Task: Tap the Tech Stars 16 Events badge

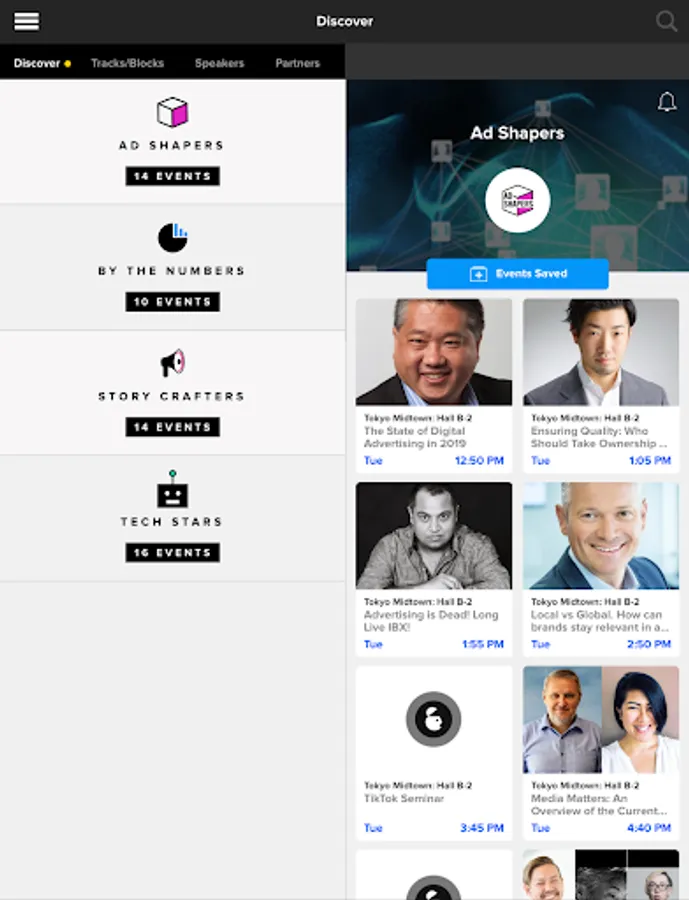Action: 172,553
